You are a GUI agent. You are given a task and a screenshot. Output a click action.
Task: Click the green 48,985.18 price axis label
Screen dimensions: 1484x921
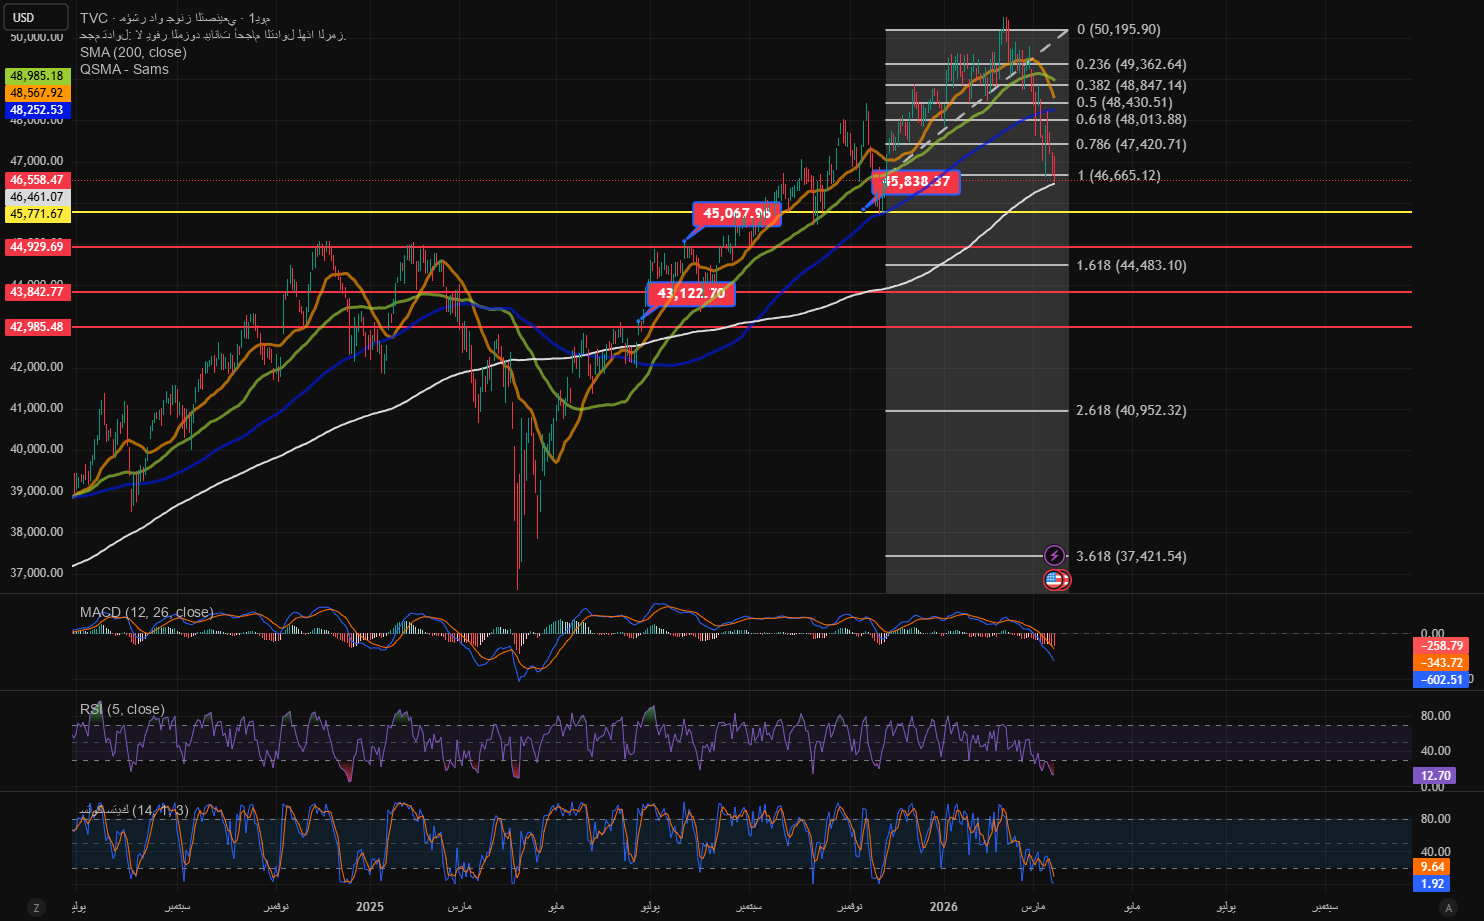37,76
